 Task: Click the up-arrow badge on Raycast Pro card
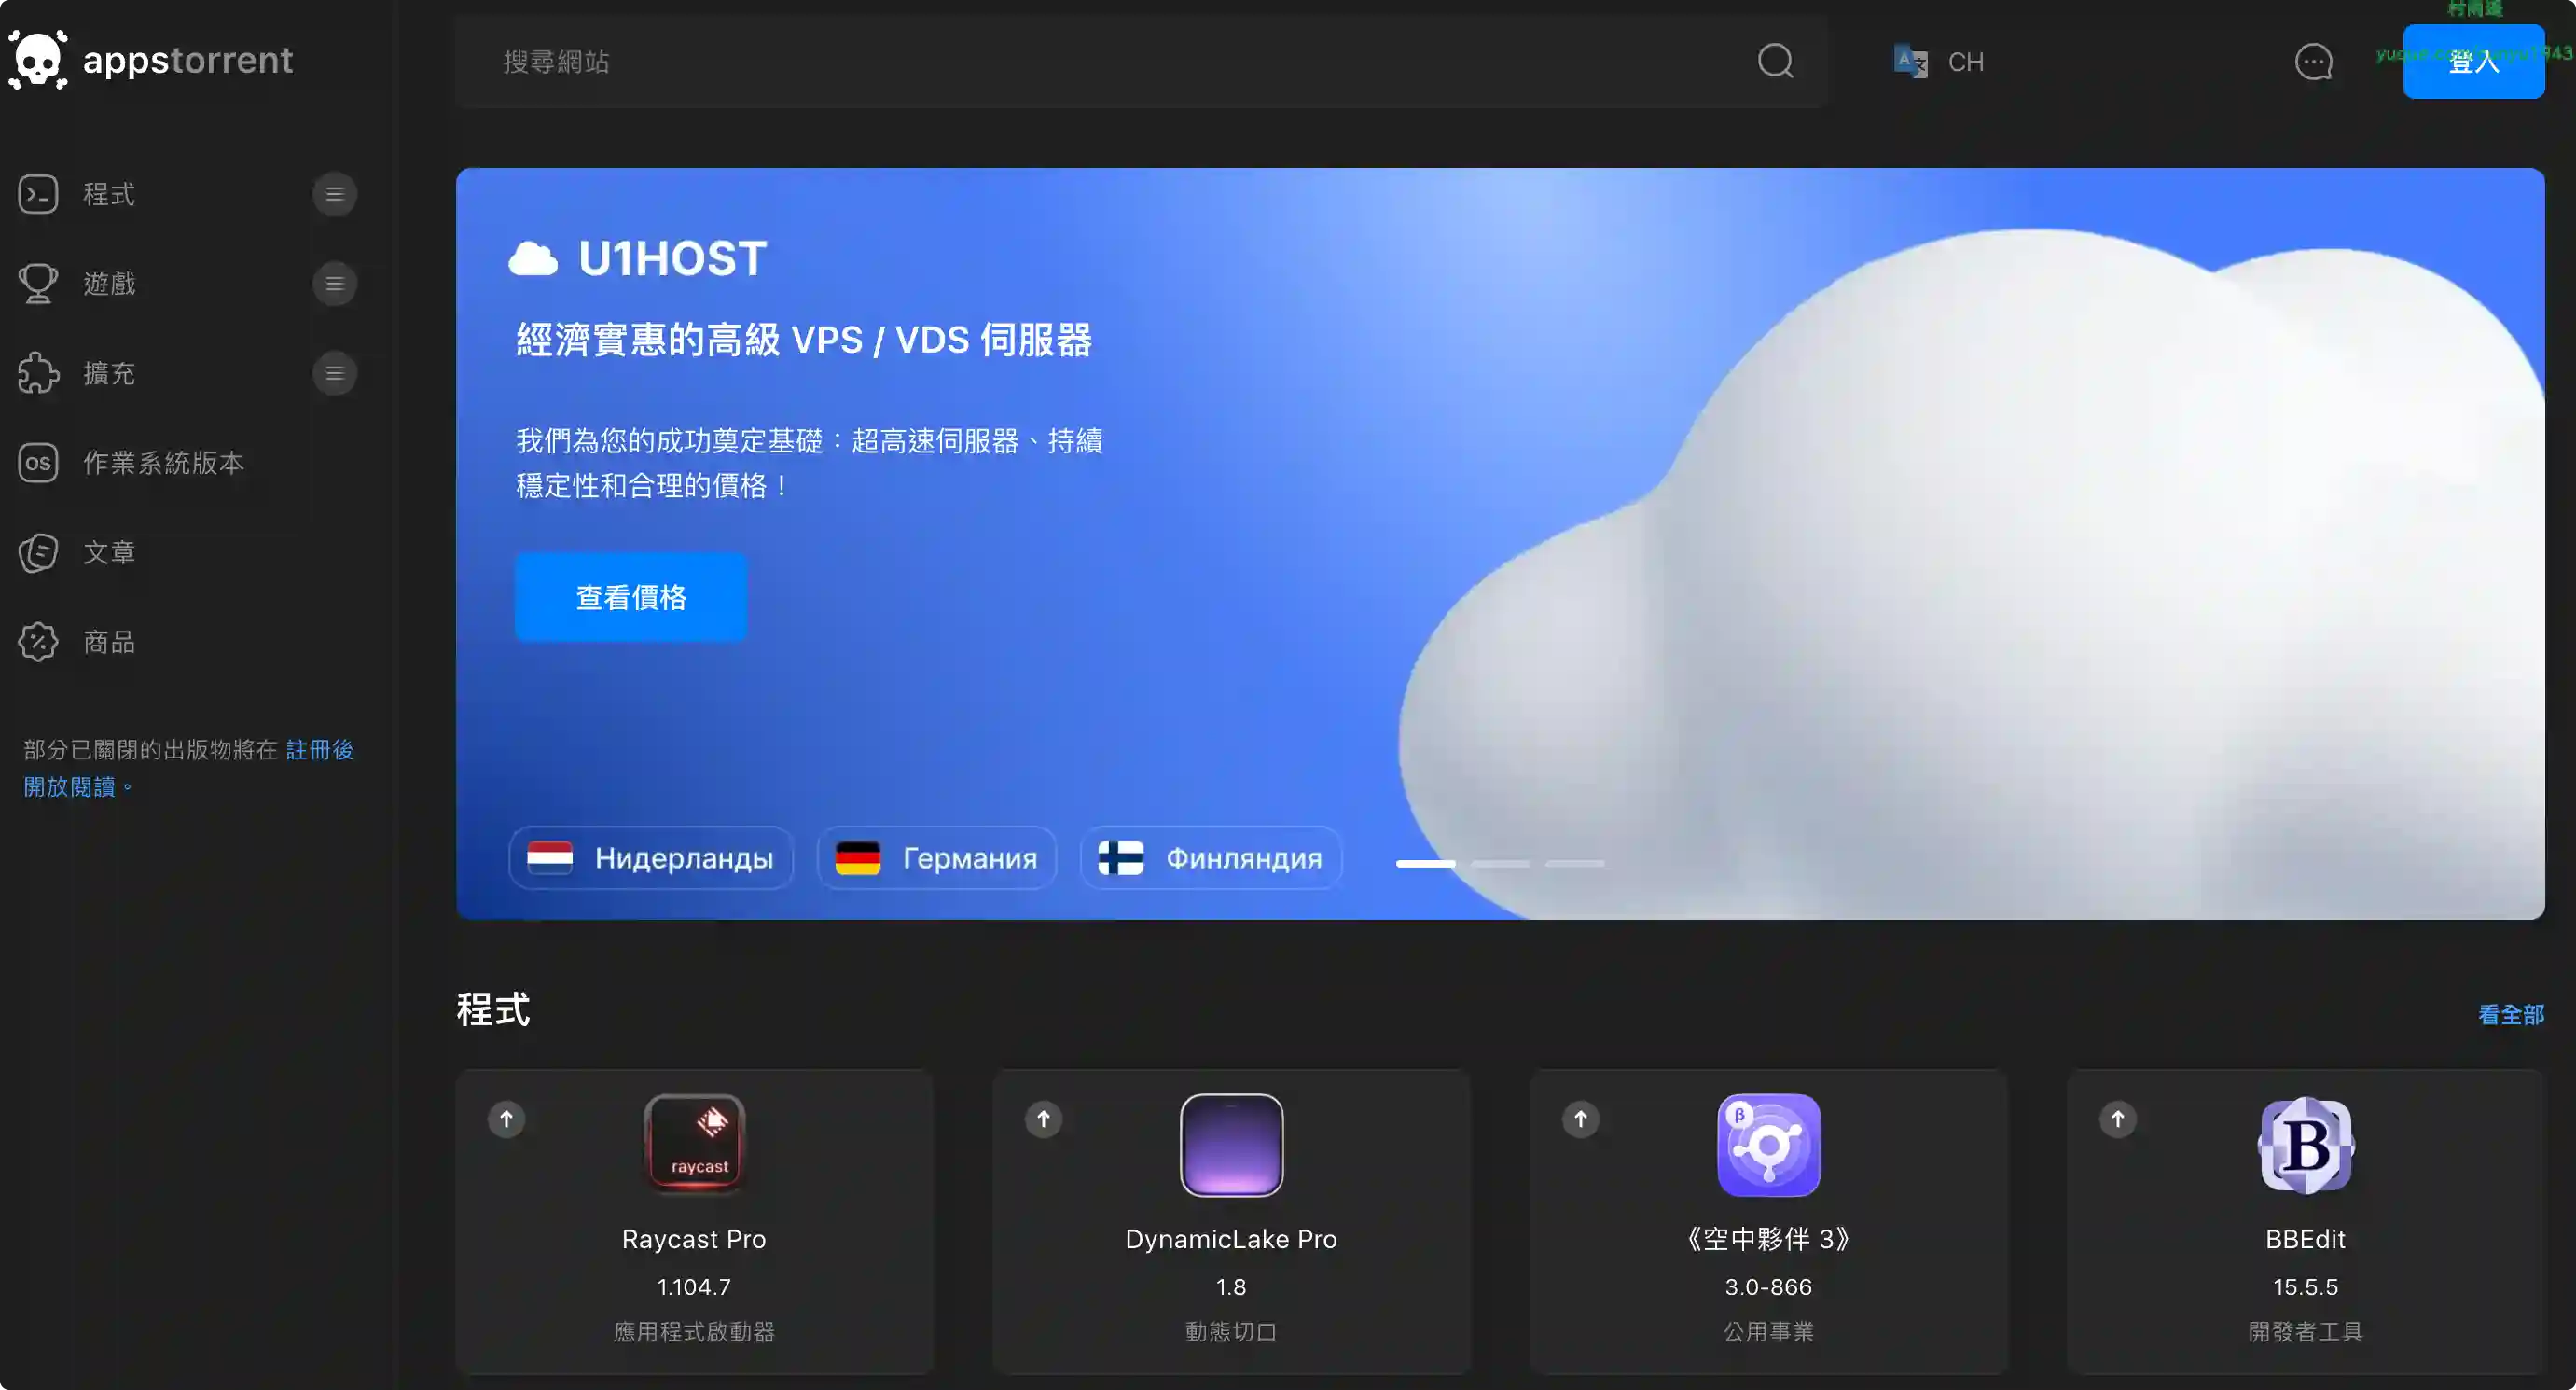click(506, 1119)
